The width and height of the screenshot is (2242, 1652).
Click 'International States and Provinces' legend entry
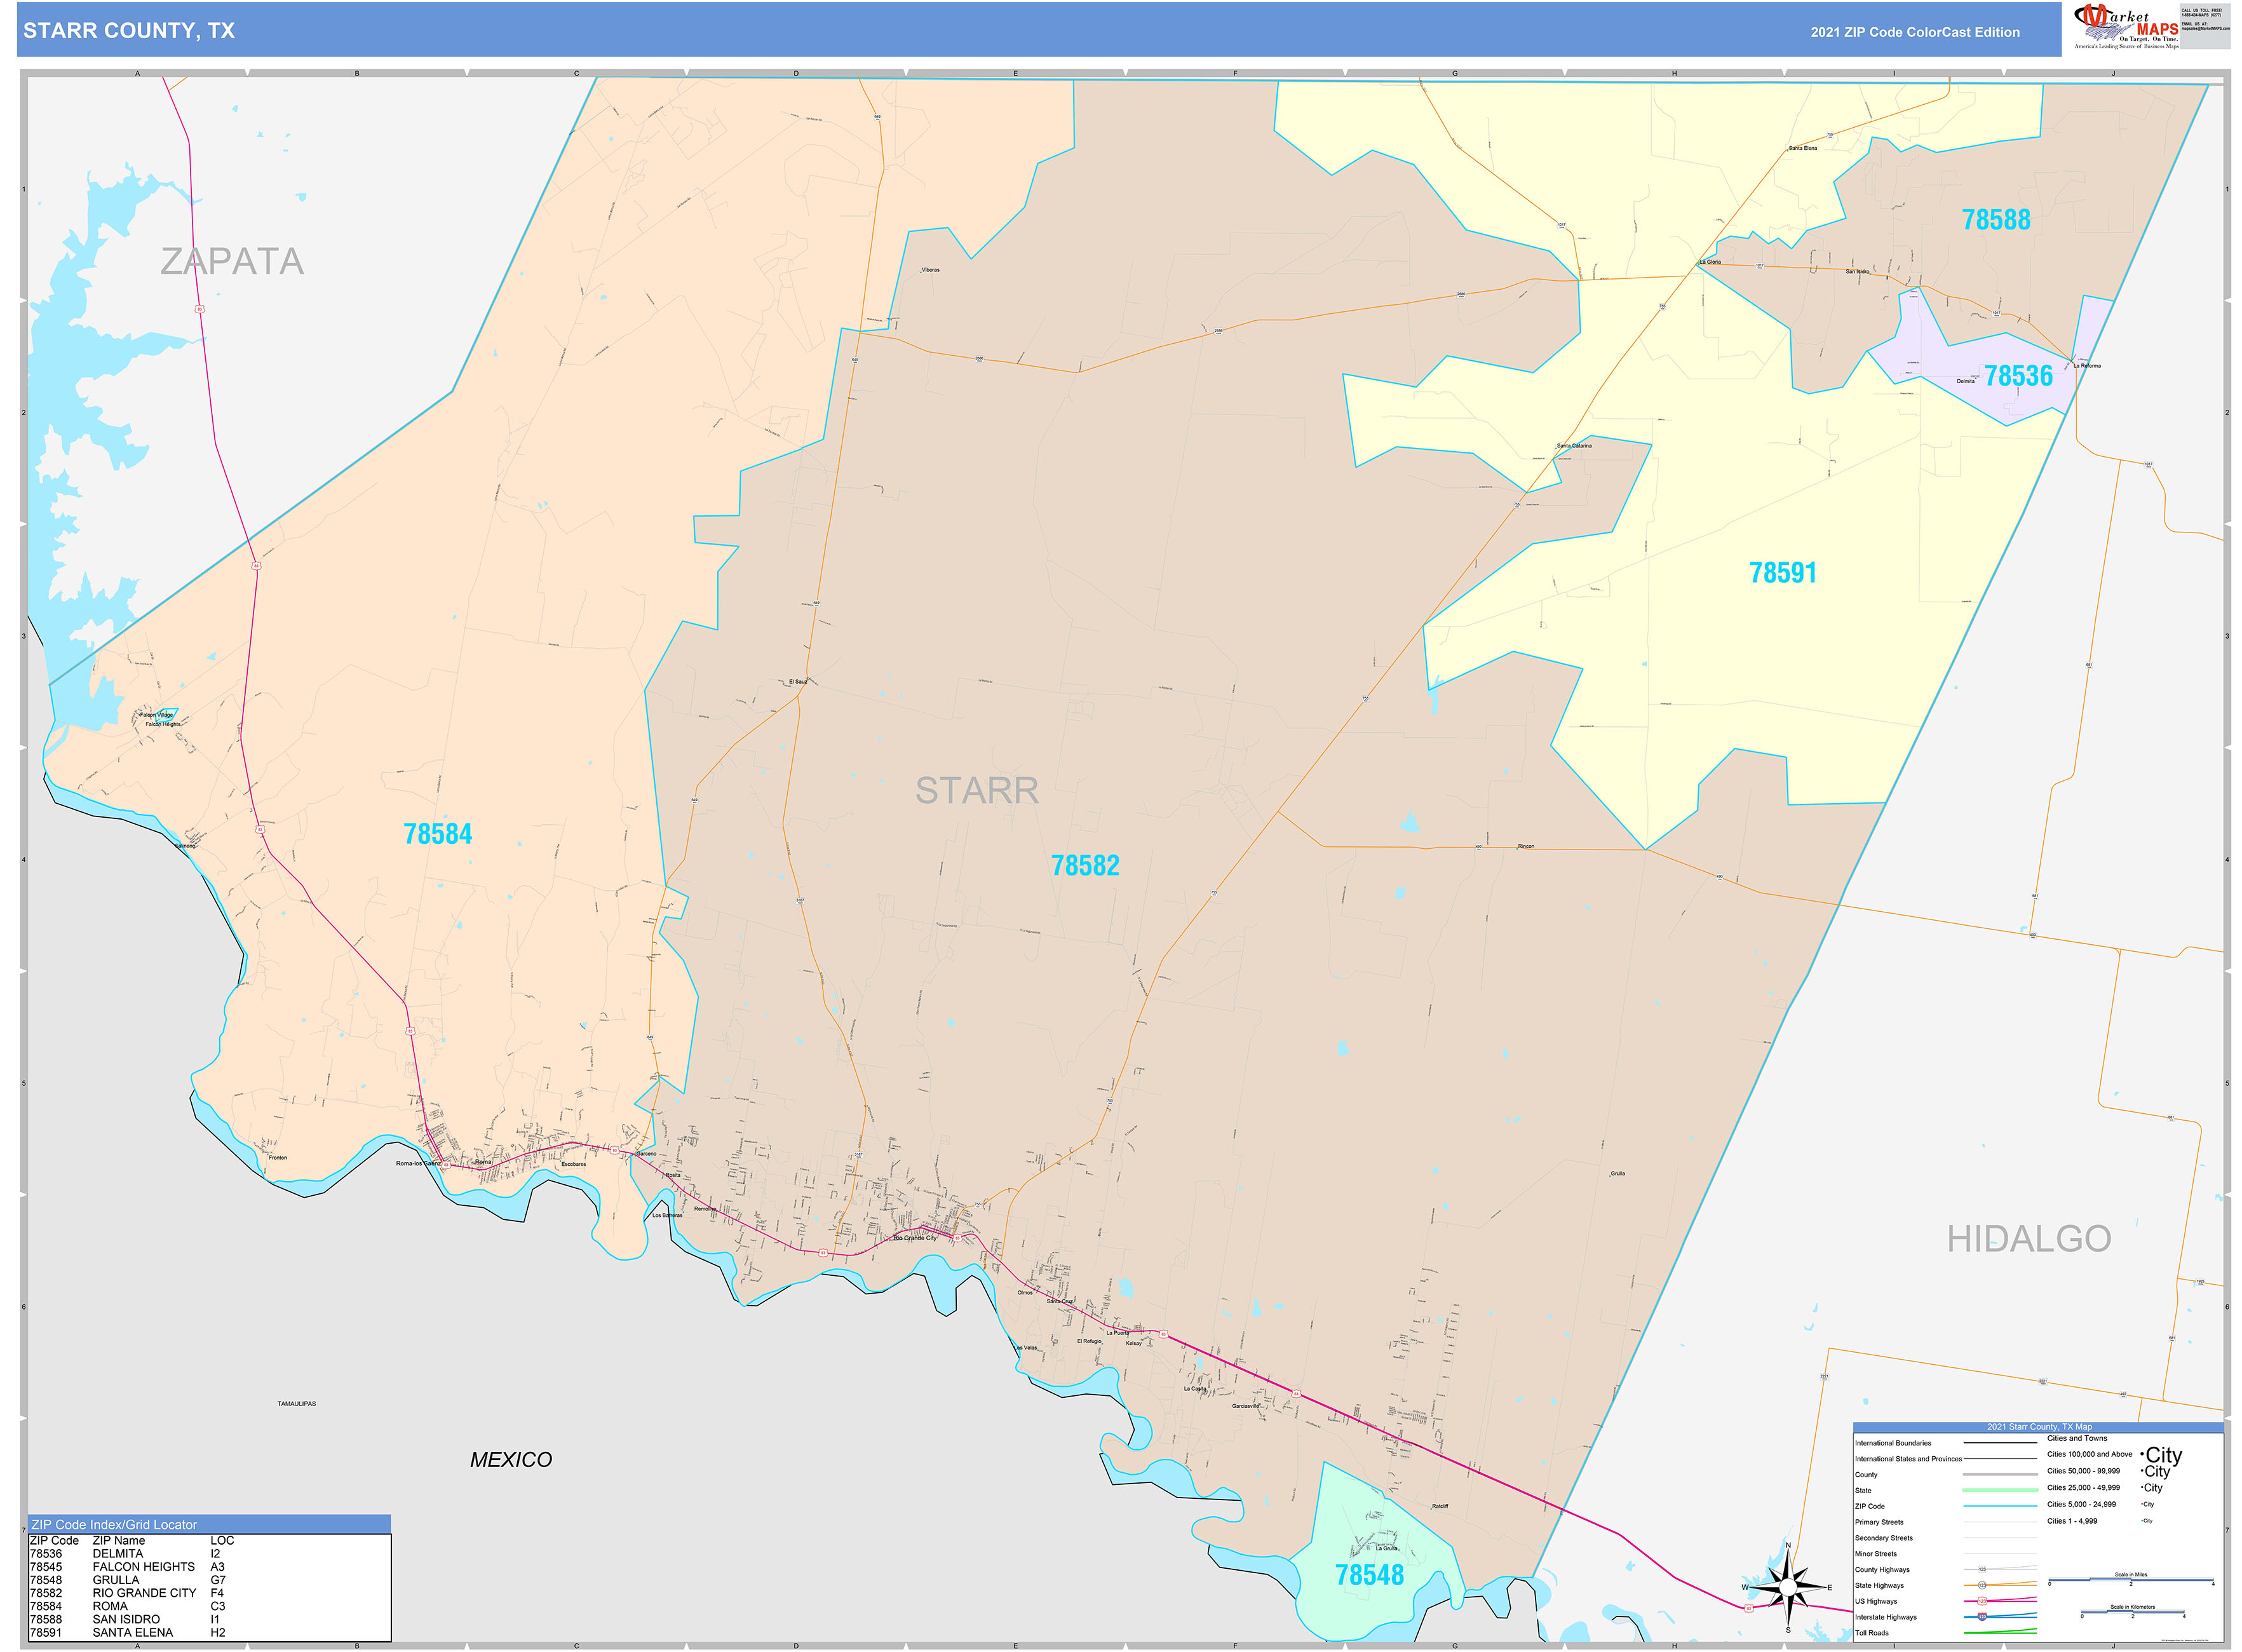point(1908,1459)
